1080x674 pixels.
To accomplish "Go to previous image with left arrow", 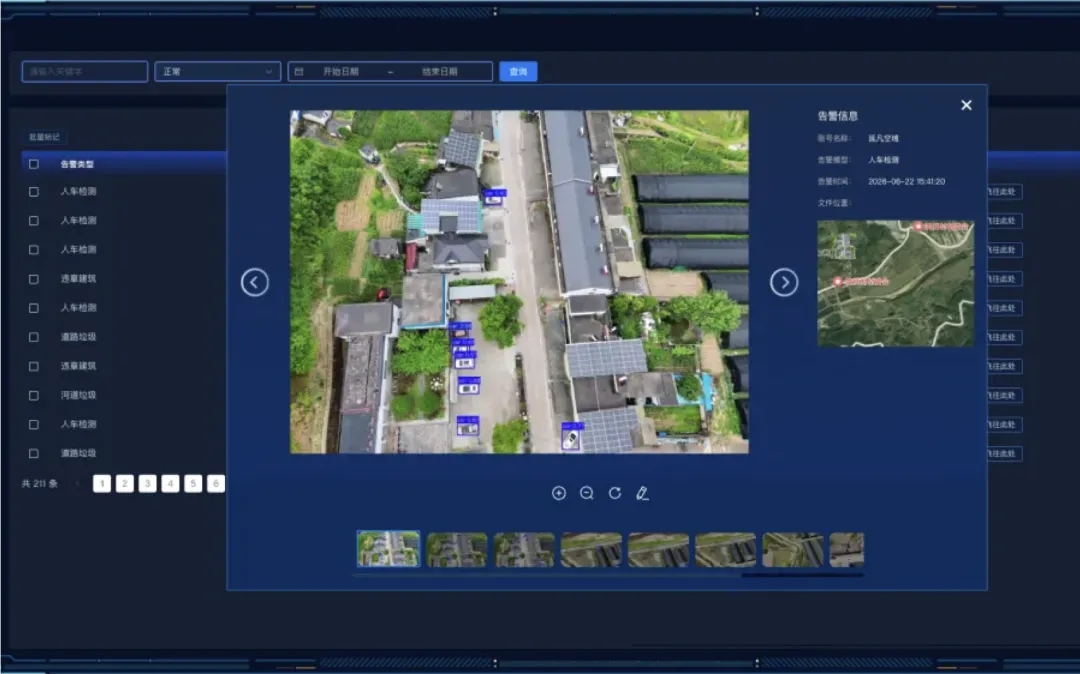I will point(255,282).
